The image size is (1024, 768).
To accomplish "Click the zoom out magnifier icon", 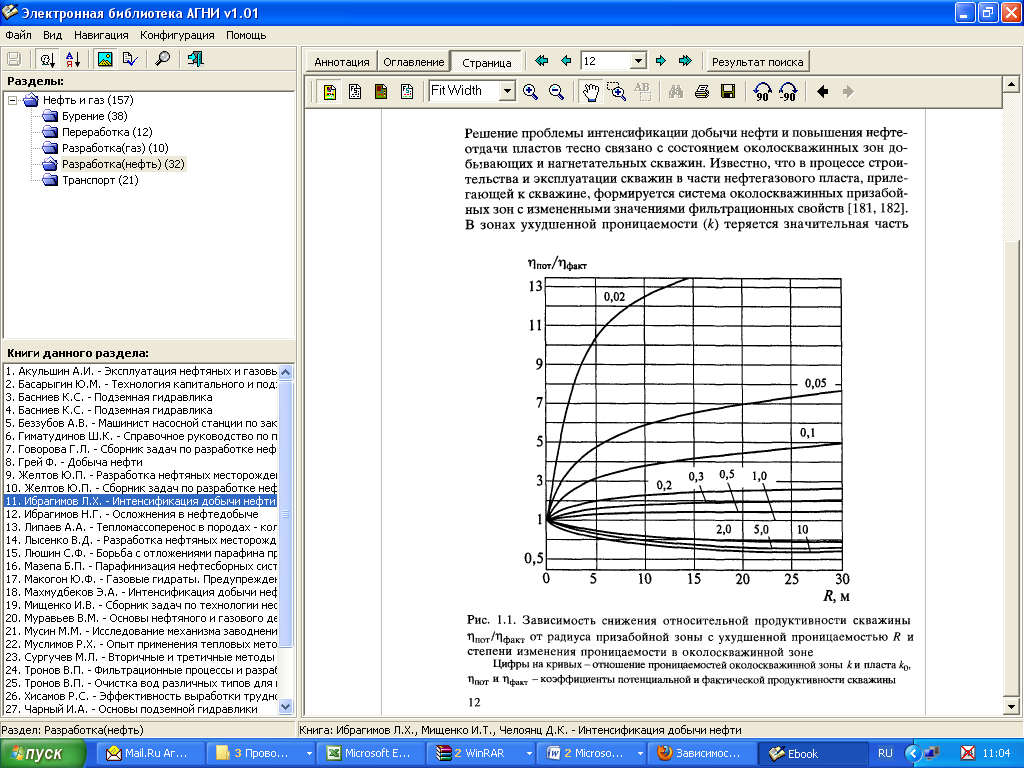I will tap(556, 92).
